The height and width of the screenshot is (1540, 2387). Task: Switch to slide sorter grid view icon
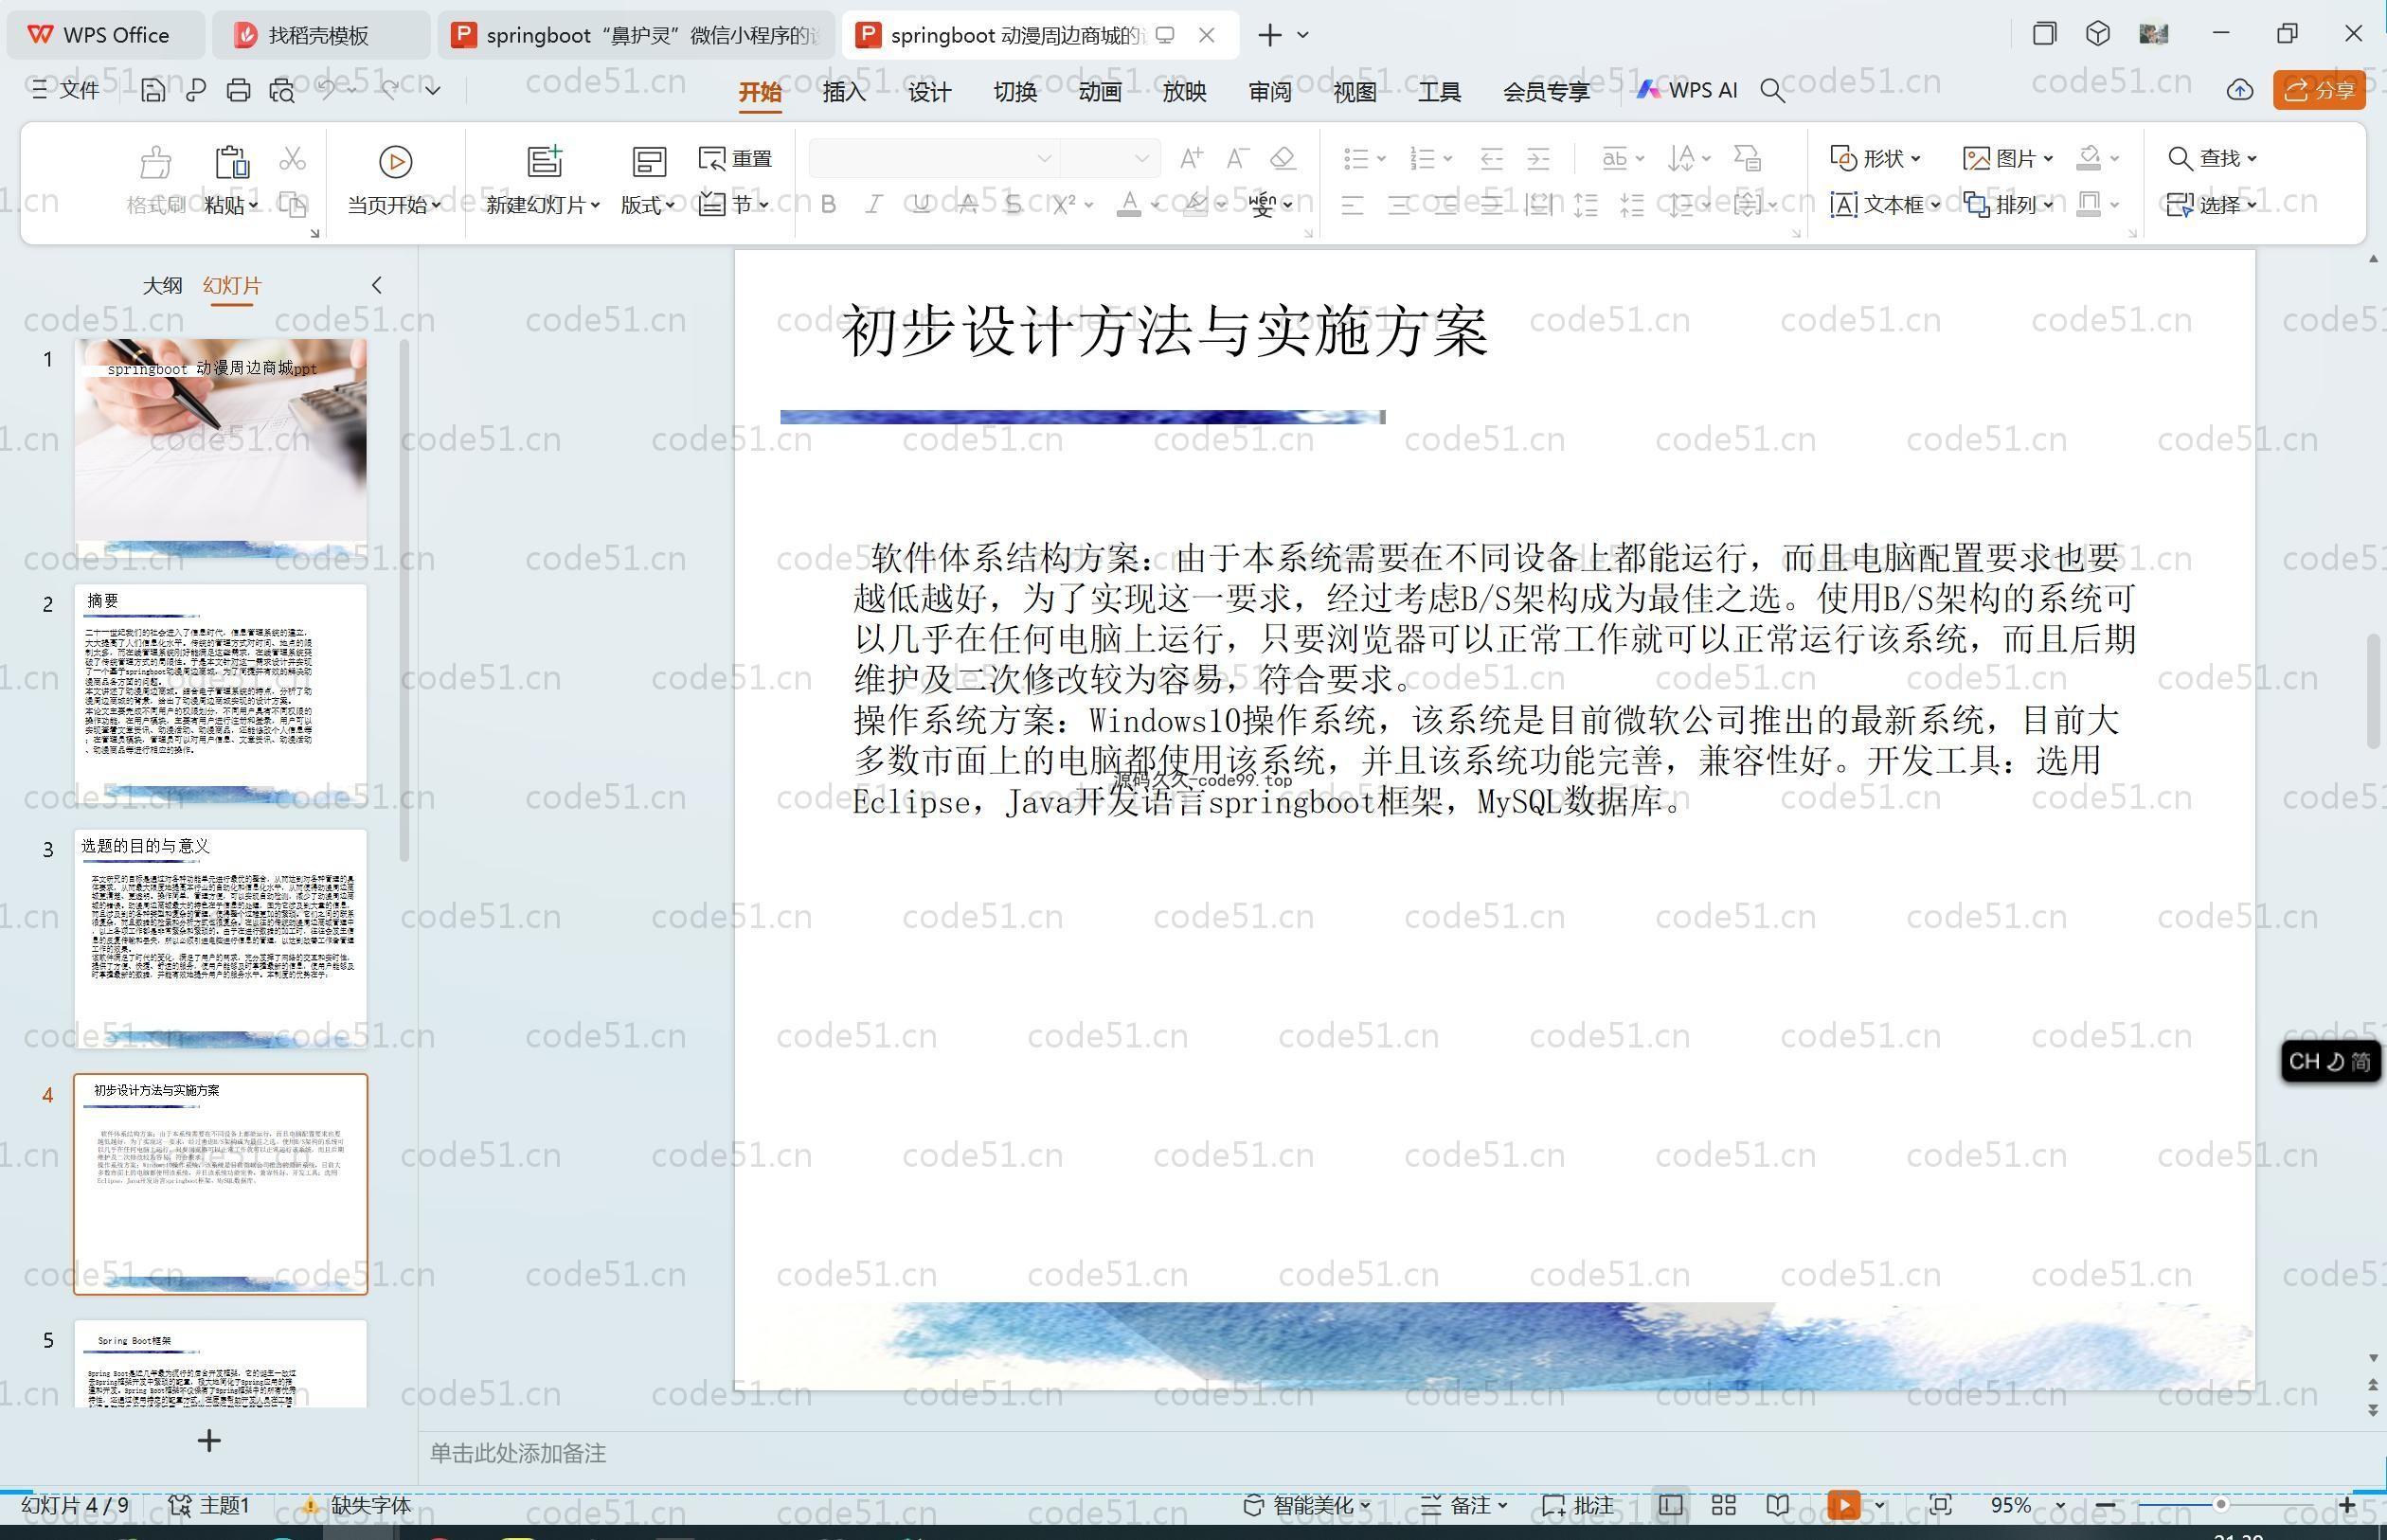(1724, 1505)
